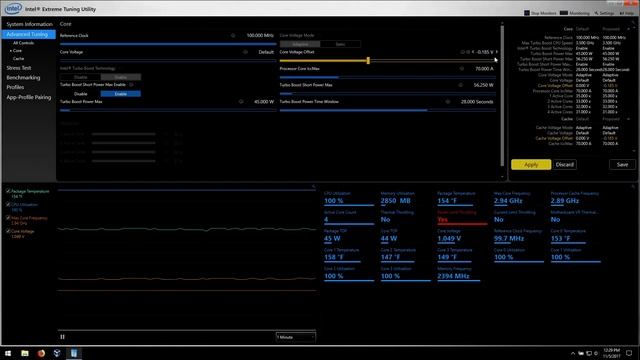Click the Intel XTU taskbar icon
Viewport: 640px width, 360px height.
coord(74,353)
